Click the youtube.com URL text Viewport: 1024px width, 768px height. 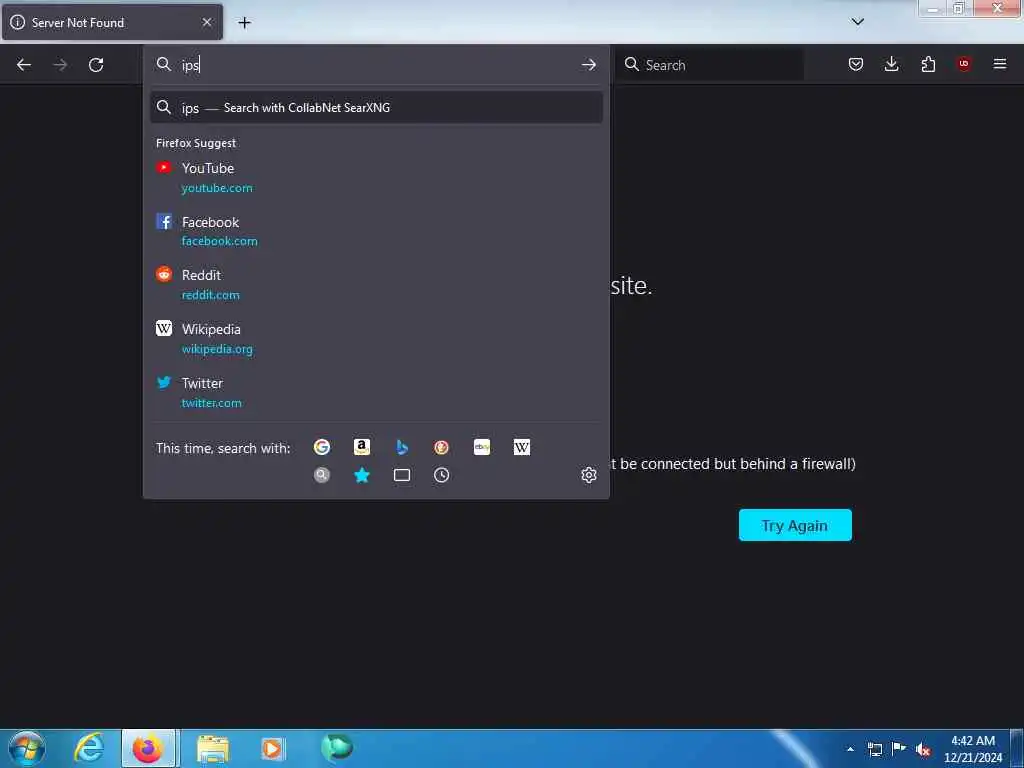point(217,188)
